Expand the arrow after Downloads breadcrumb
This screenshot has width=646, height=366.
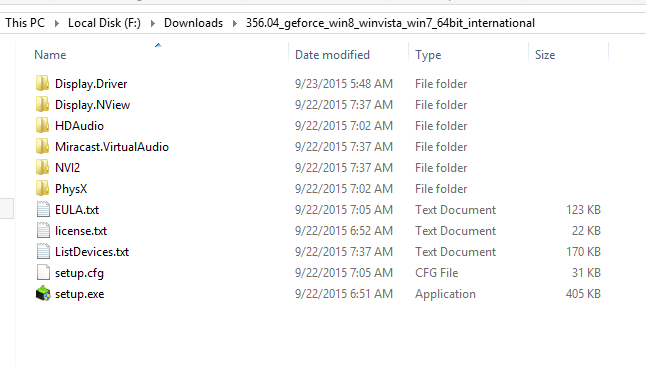(235, 23)
